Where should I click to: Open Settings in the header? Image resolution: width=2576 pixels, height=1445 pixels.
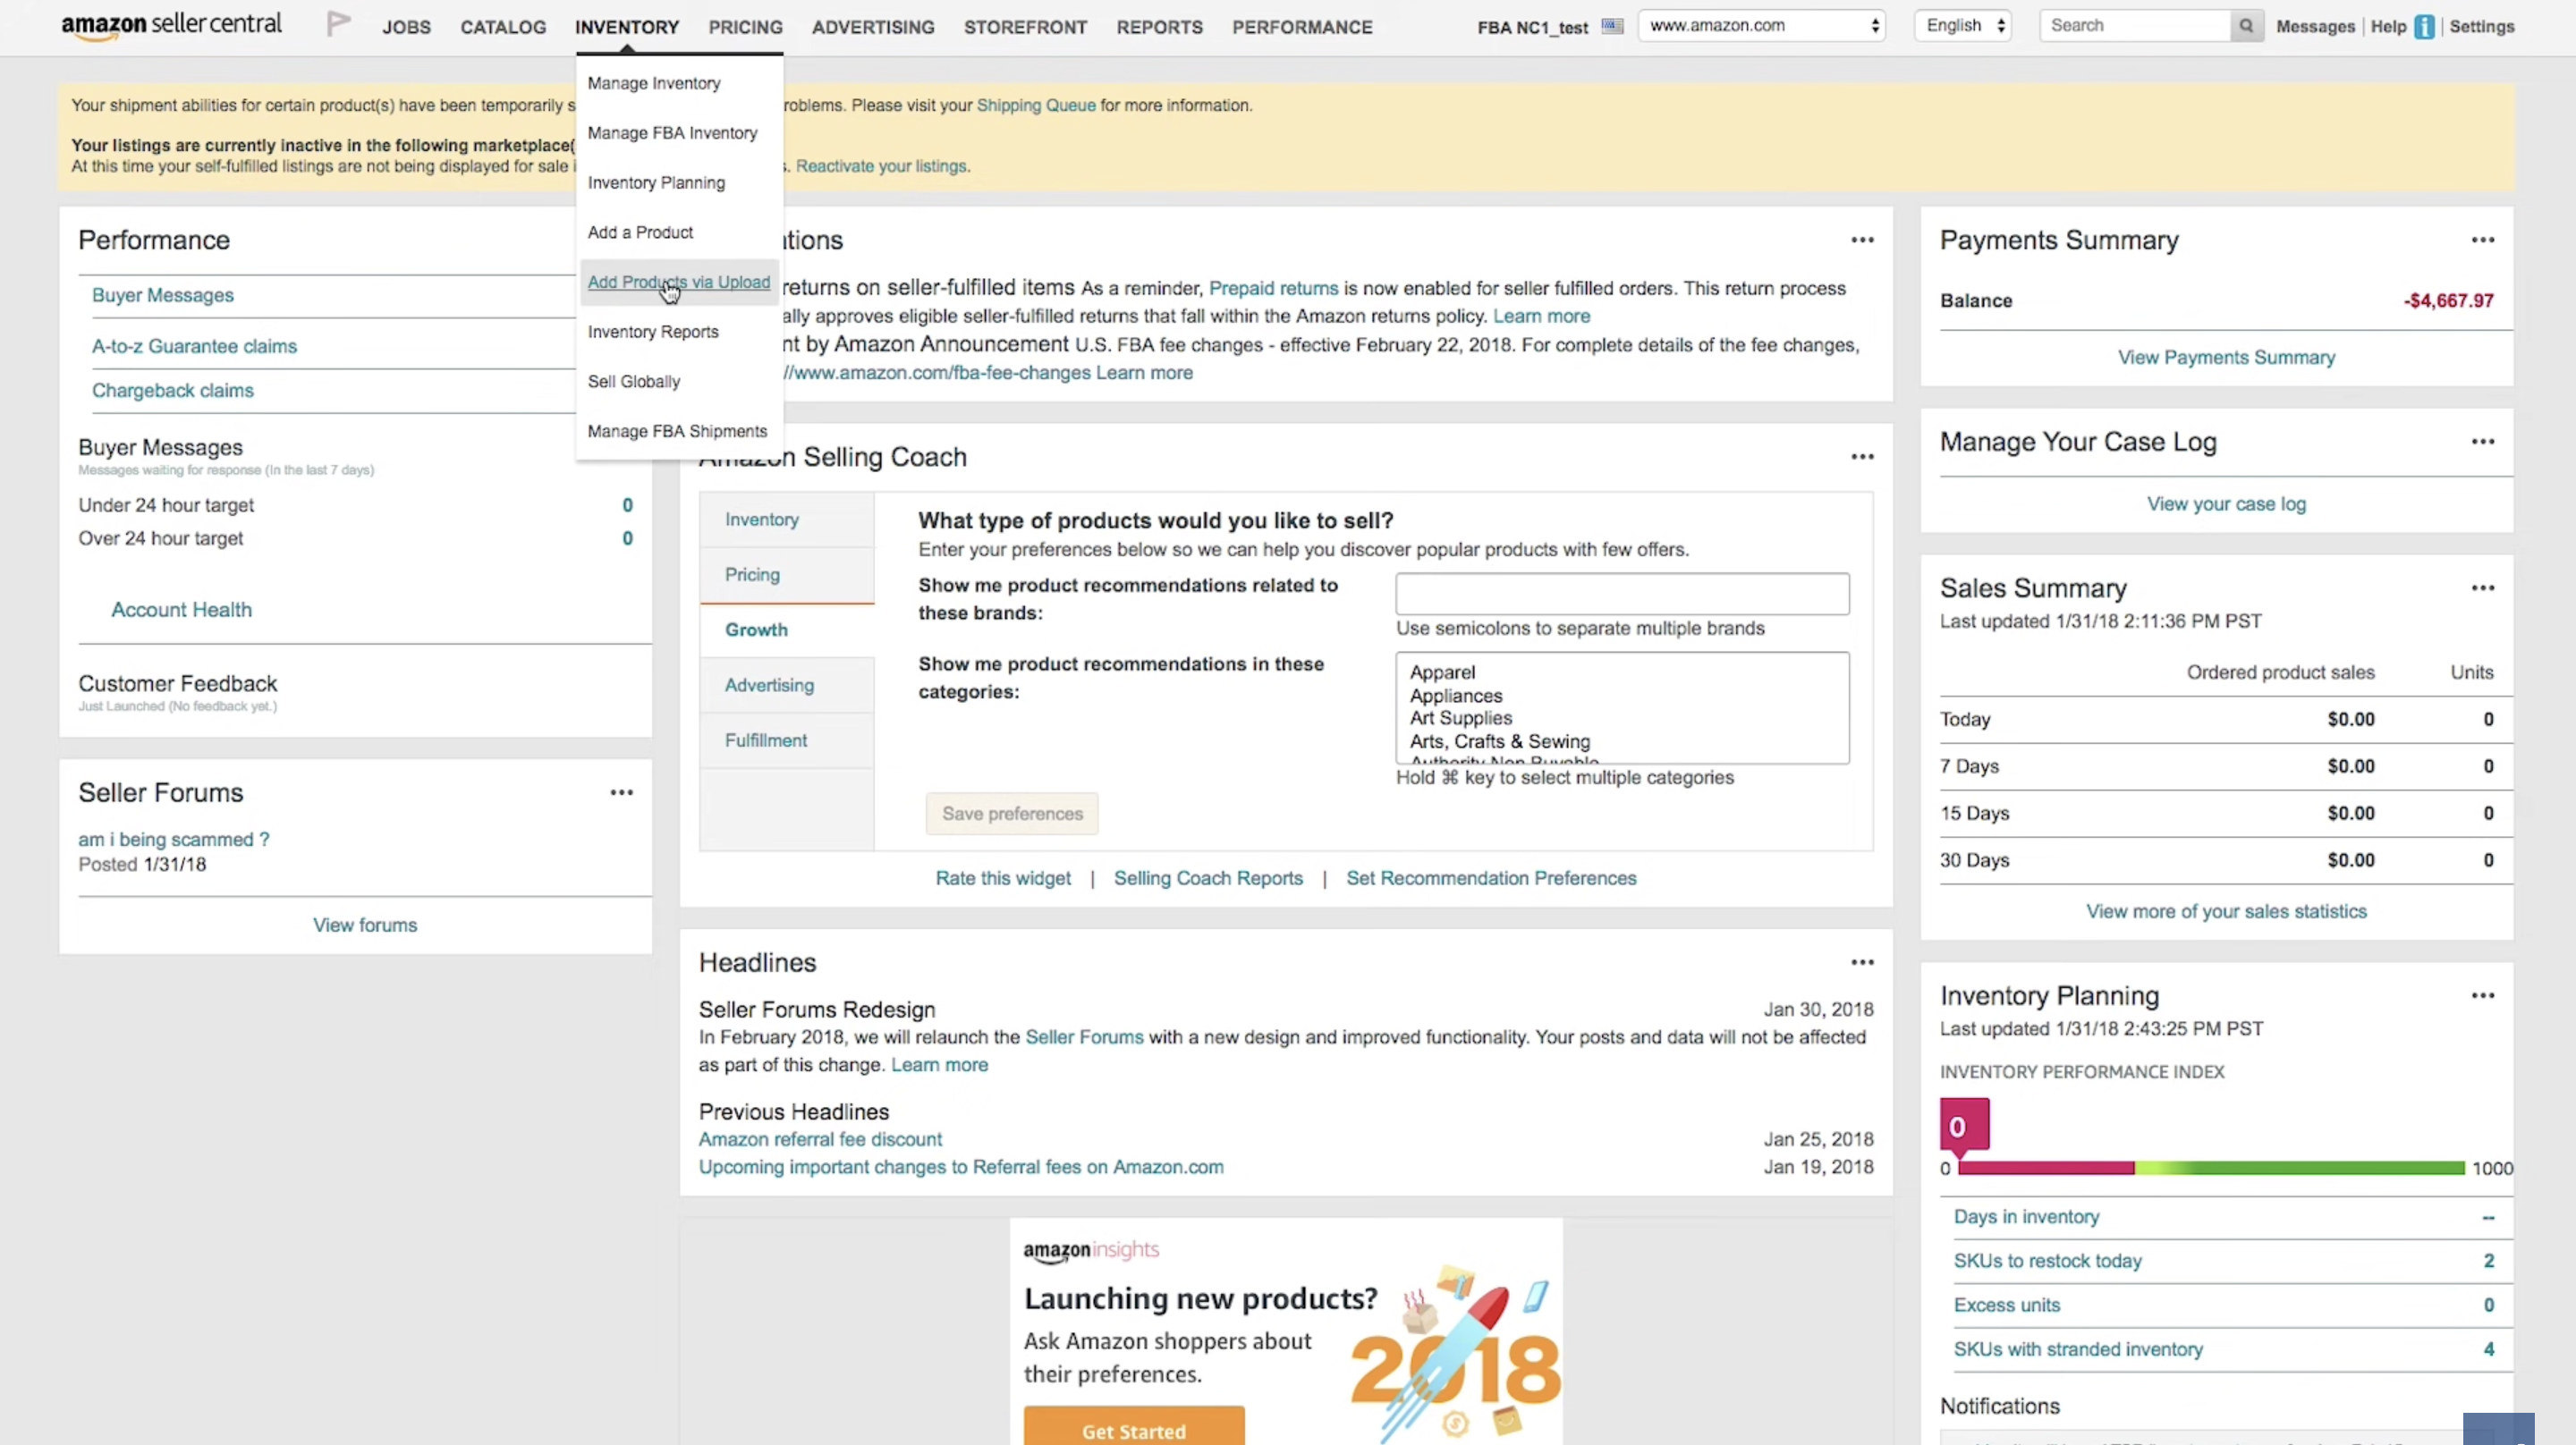pyautogui.click(x=2481, y=27)
